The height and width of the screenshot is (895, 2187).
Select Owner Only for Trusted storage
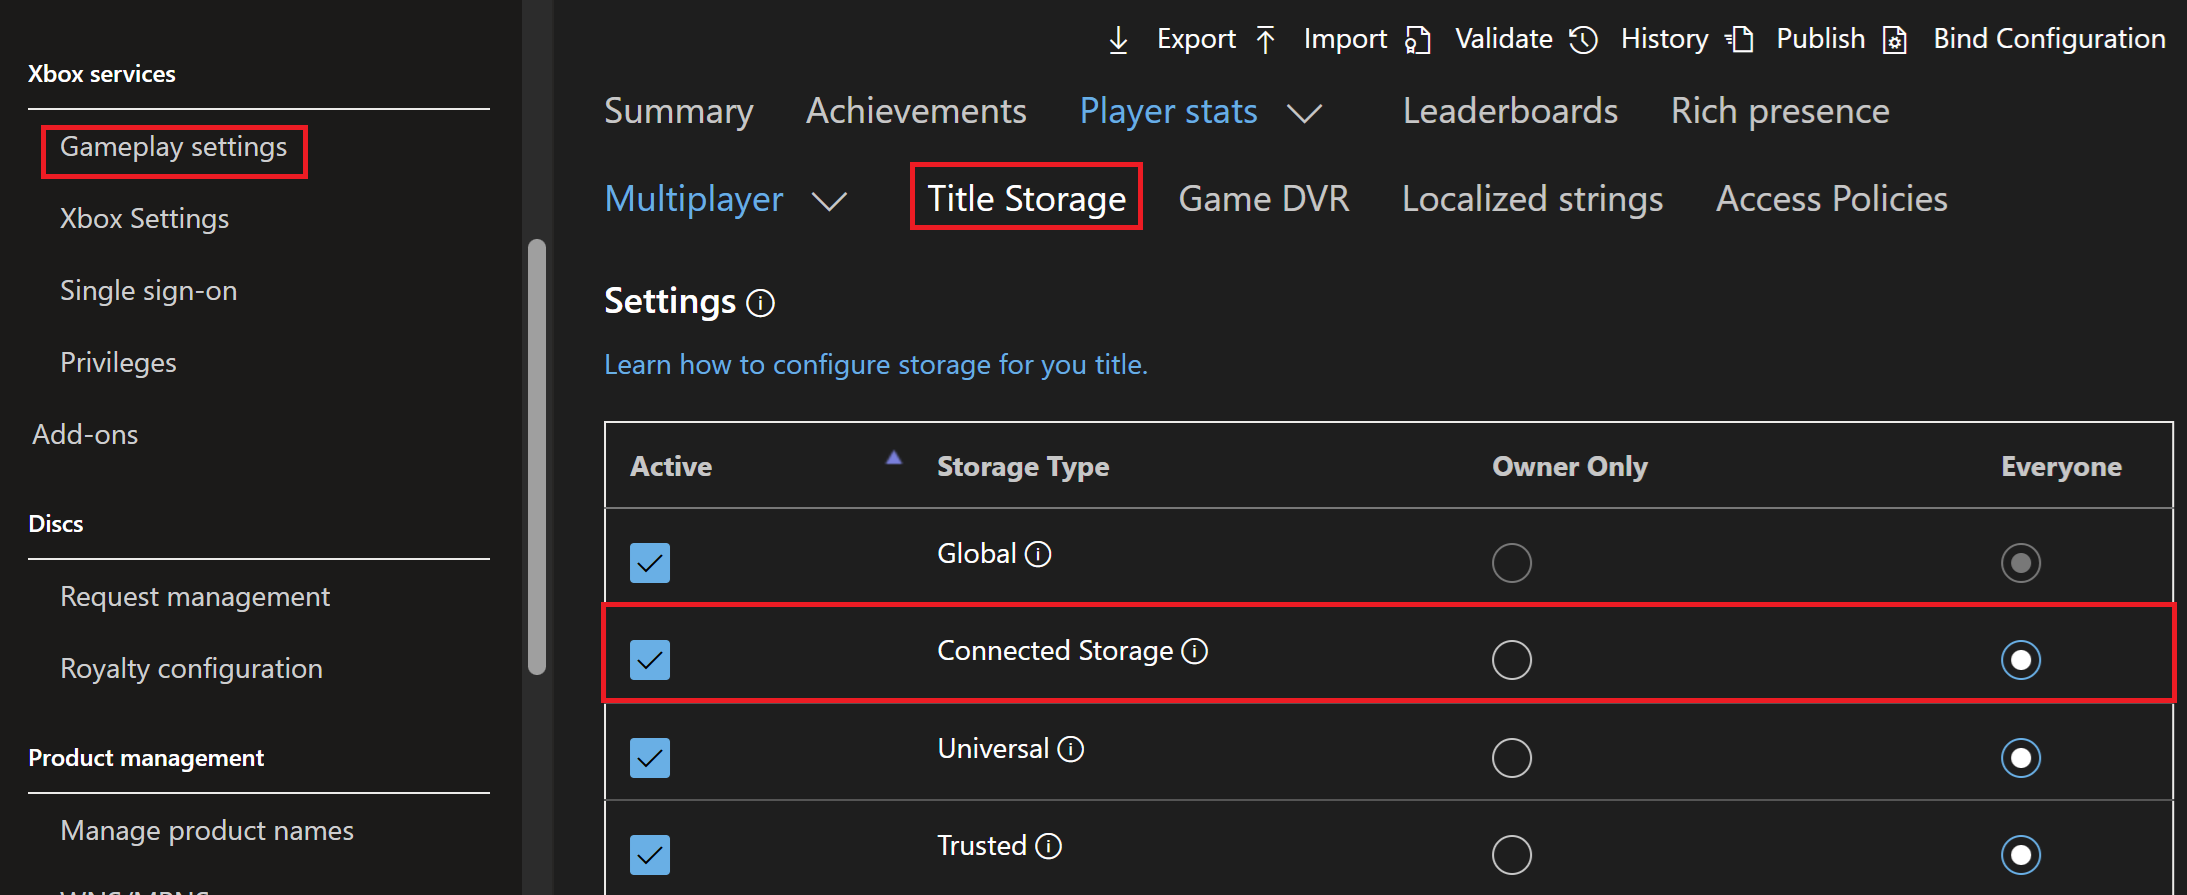[x=1512, y=855]
